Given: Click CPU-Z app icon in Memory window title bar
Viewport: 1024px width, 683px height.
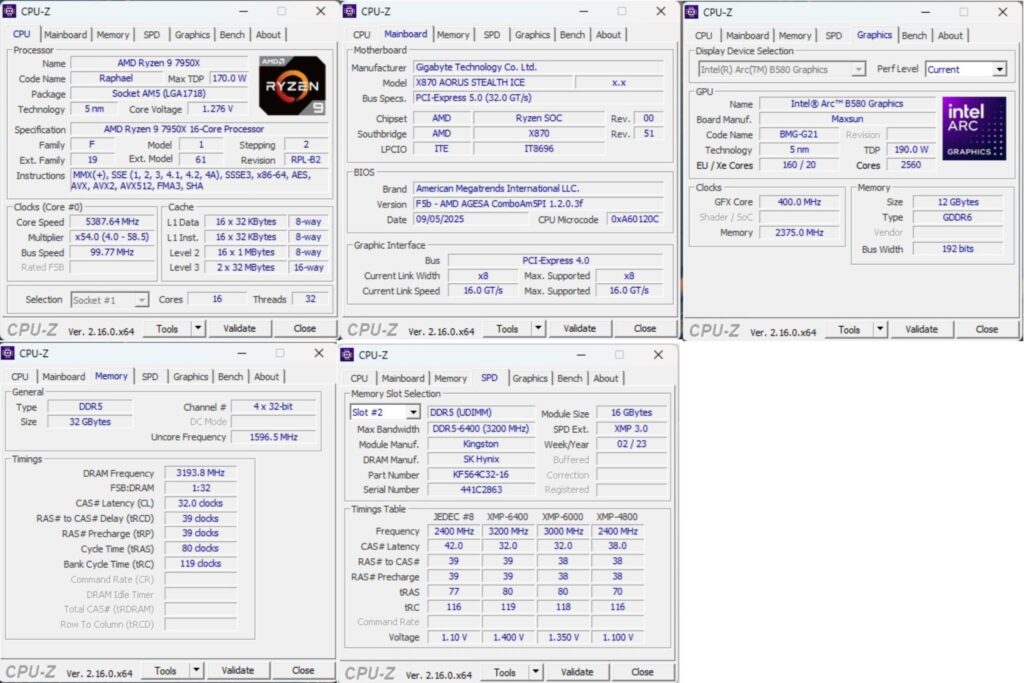Looking at the screenshot, I should 8,353.
